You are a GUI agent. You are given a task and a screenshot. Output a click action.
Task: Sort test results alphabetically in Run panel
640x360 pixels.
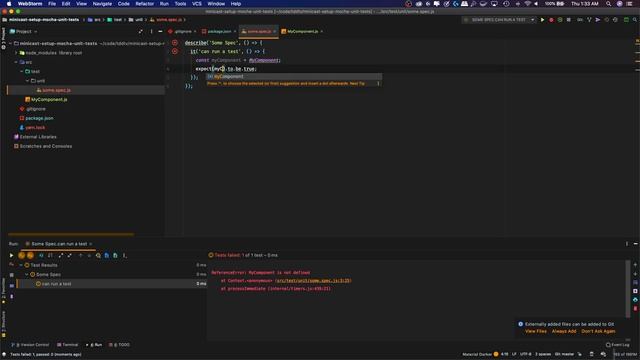(x=50, y=256)
